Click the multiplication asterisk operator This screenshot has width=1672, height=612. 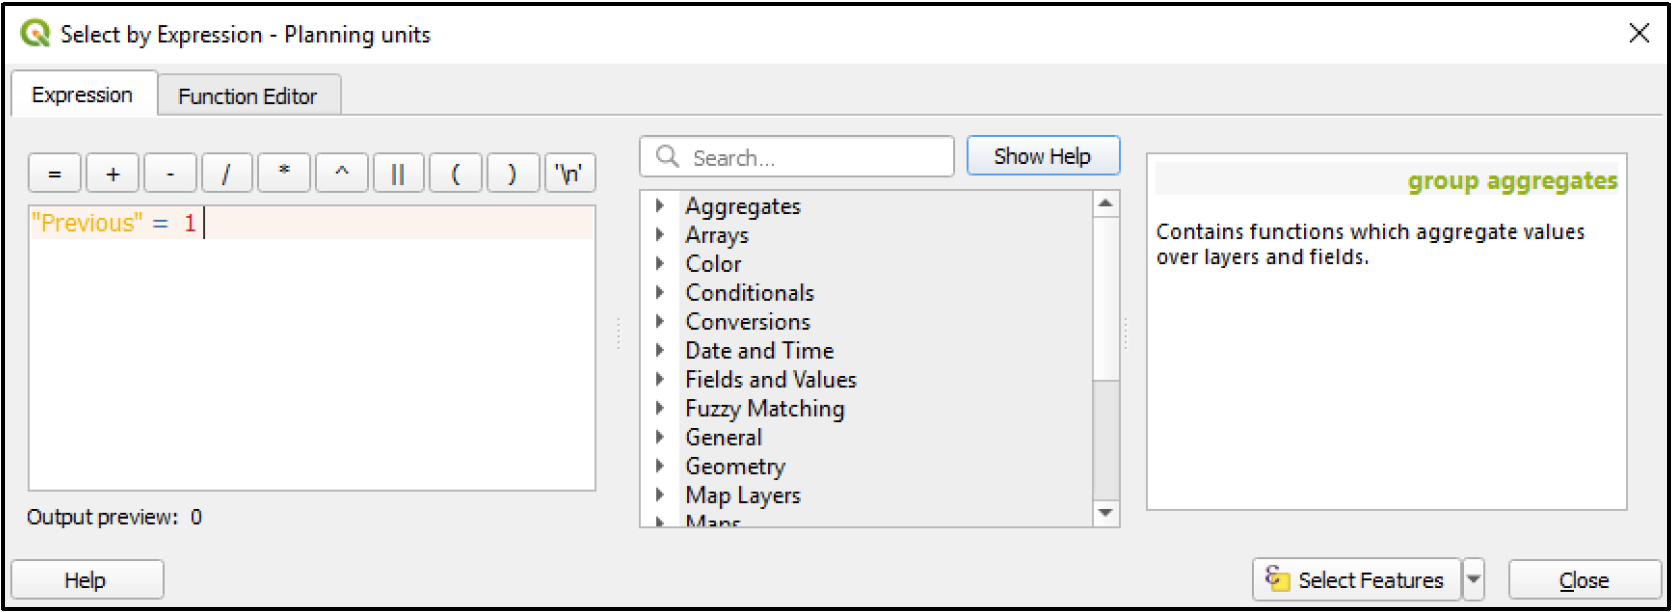tap(284, 173)
